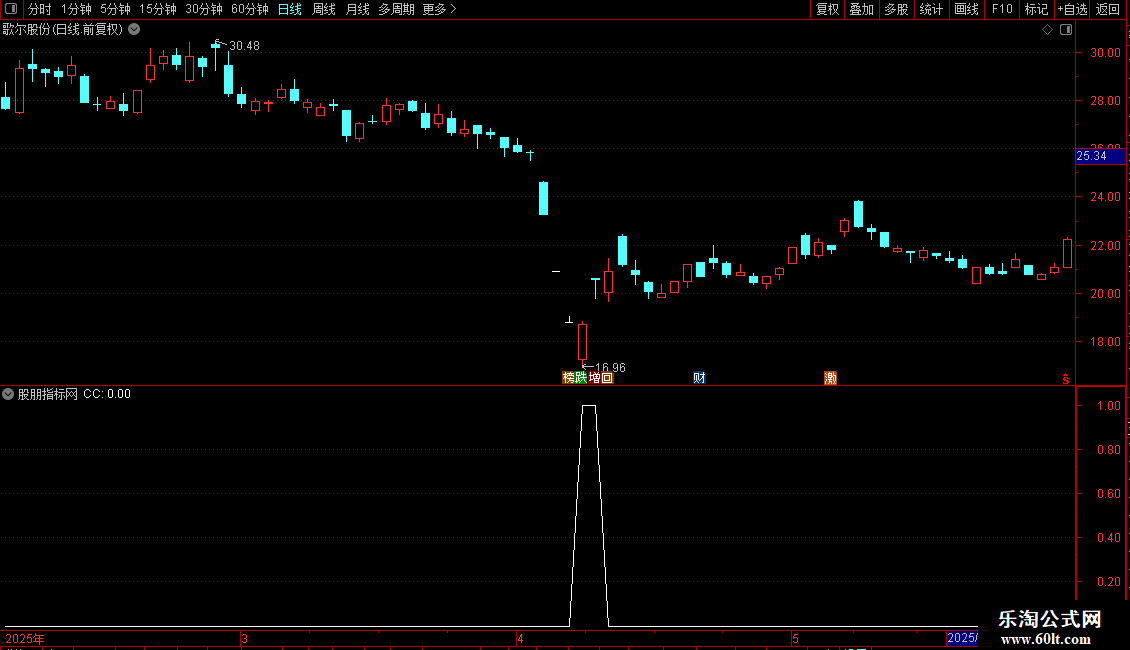The width and height of the screenshot is (1130, 650).
Task: Open F10 company information
Action: [x=1002, y=9]
